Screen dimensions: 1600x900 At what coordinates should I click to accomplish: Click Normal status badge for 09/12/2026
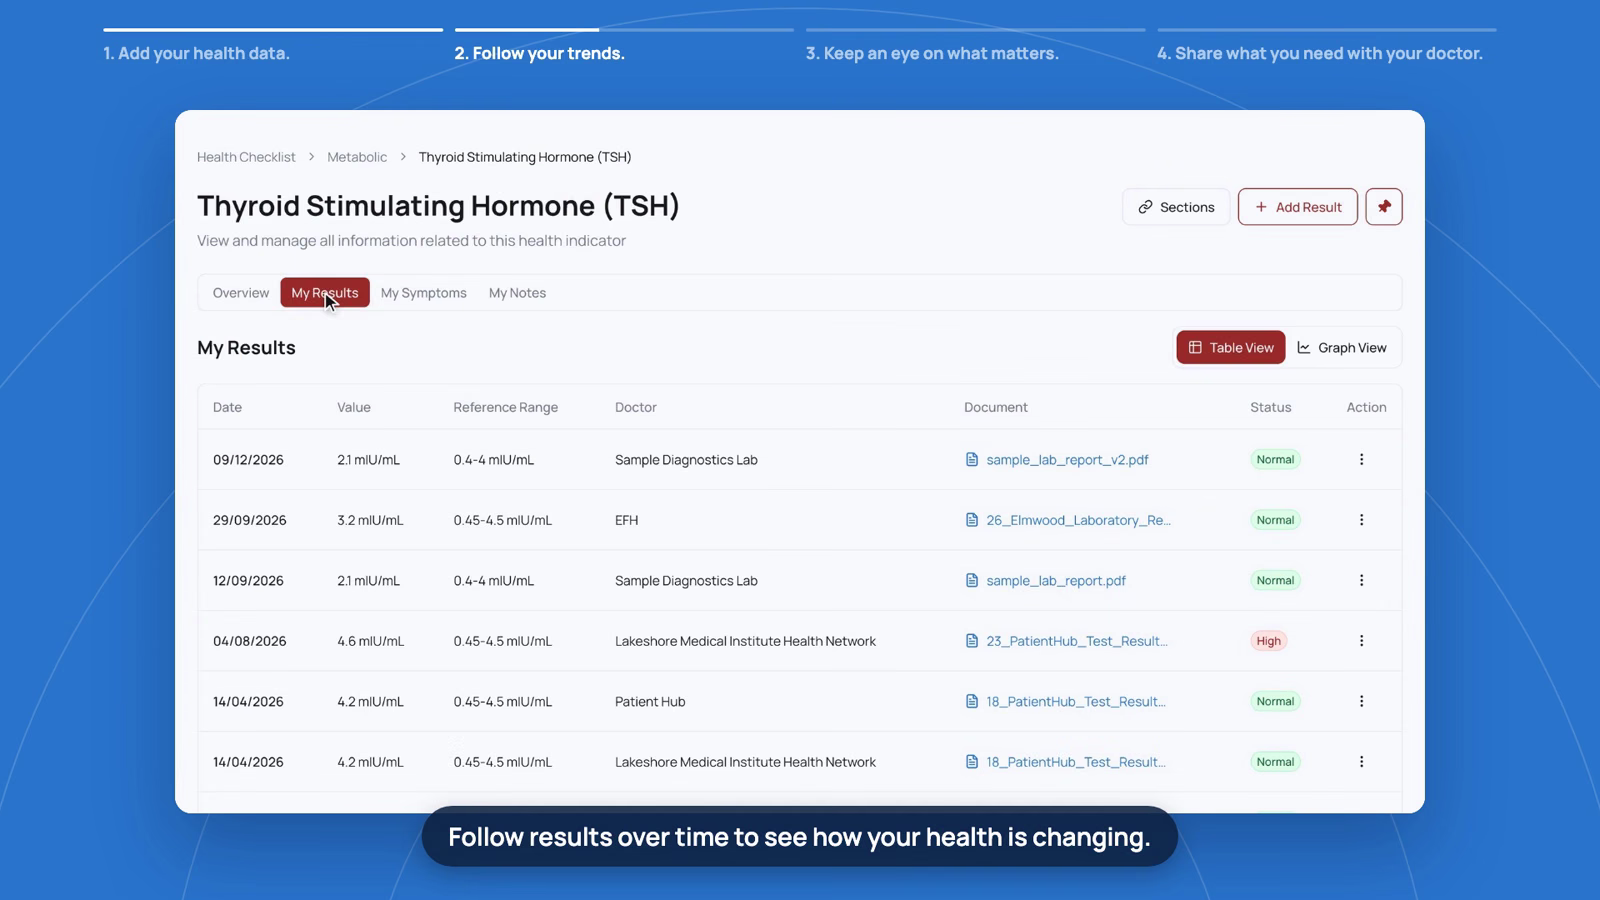1275,460
